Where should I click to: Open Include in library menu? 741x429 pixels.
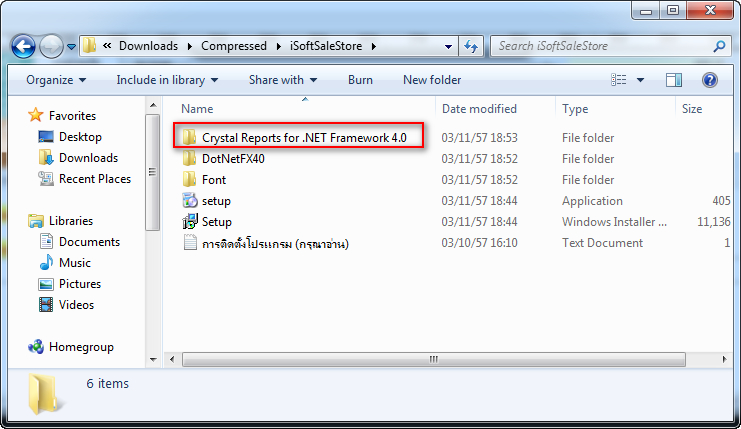pos(167,80)
